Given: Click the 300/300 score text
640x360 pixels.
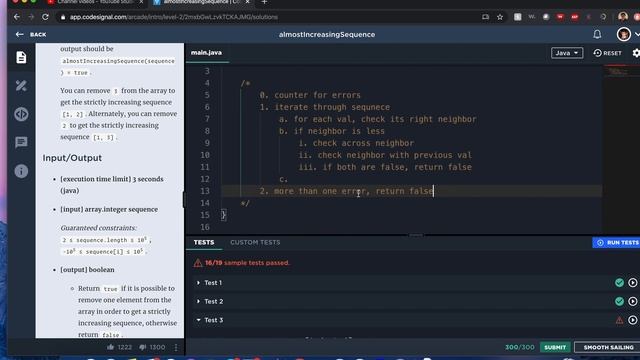Looking at the screenshot, I should tap(520, 347).
